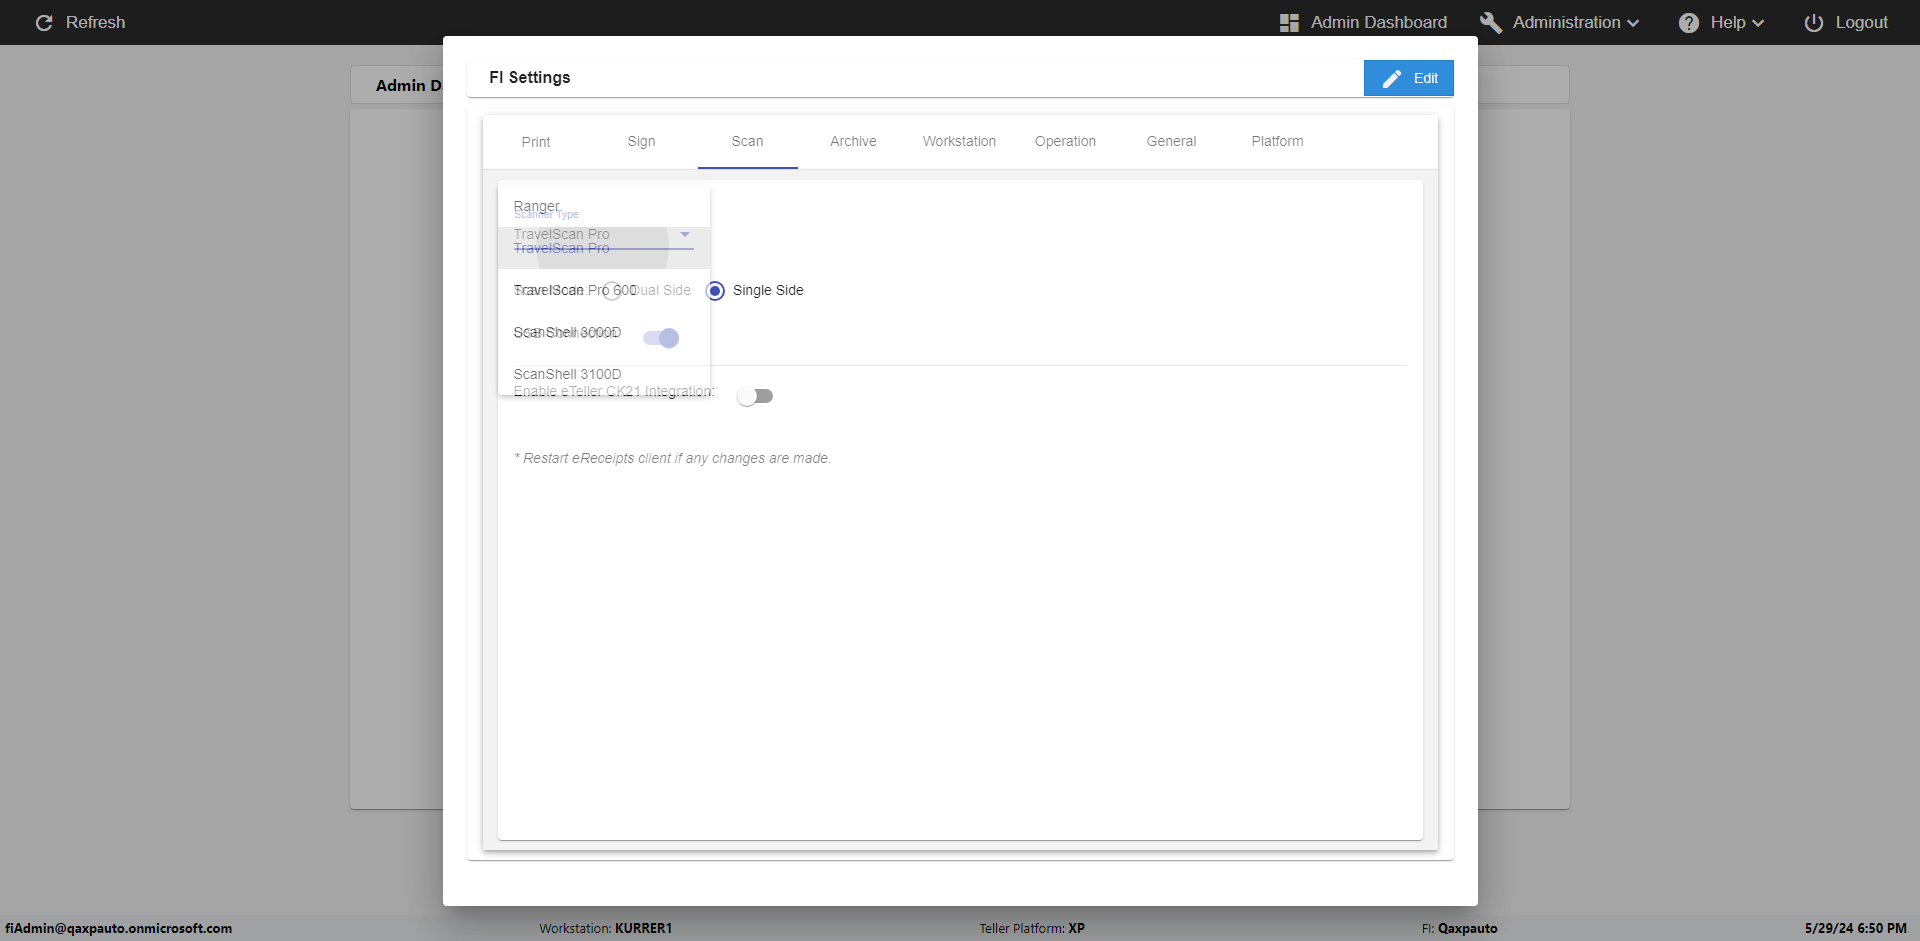Click the Workstation: KURRER1 status entry

click(x=606, y=928)
